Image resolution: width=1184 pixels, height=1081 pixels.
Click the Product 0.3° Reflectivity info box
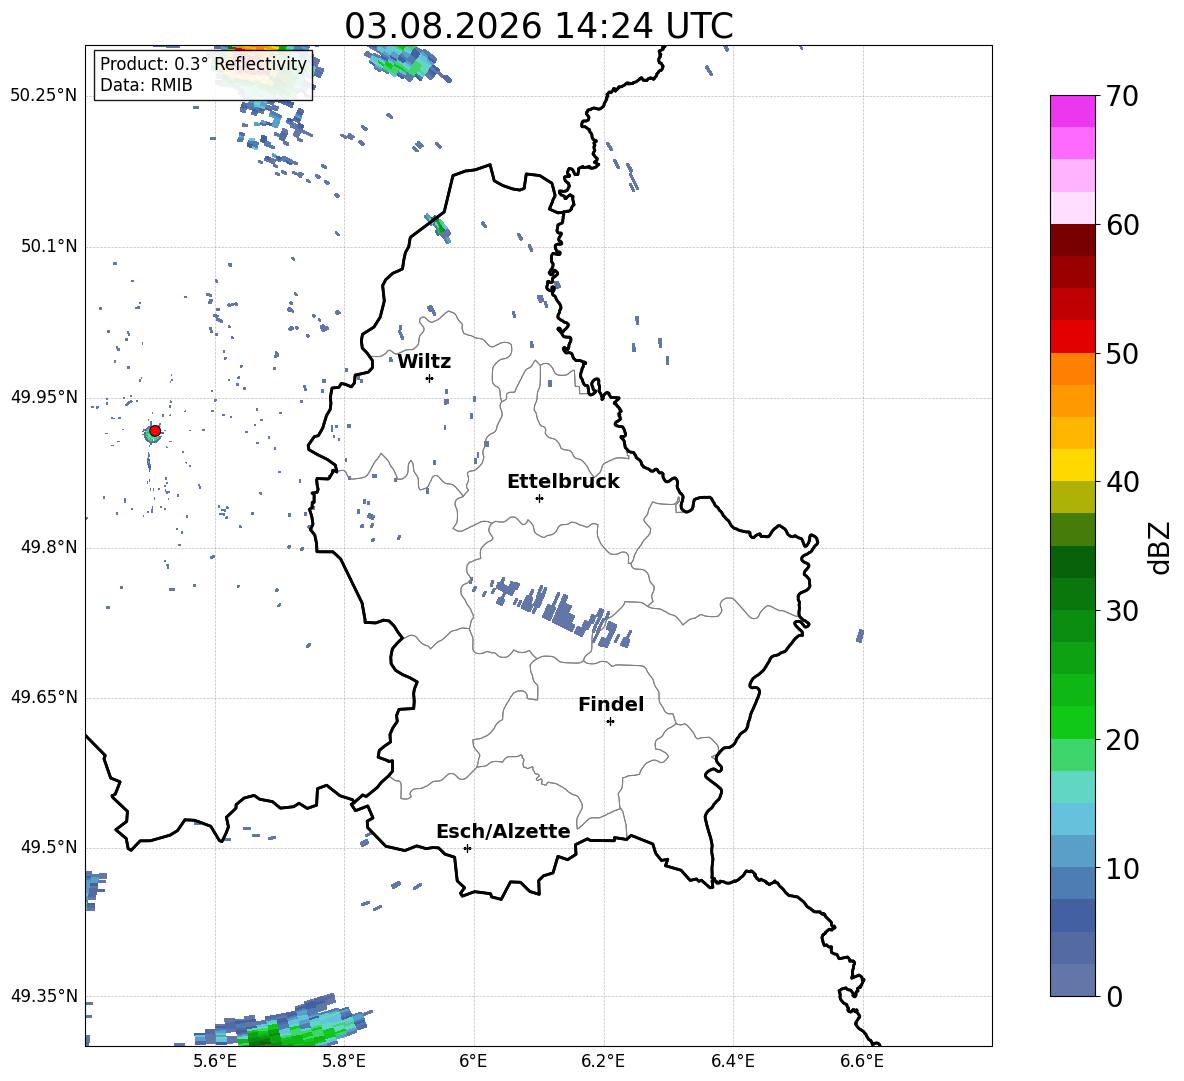pos(203,74)
